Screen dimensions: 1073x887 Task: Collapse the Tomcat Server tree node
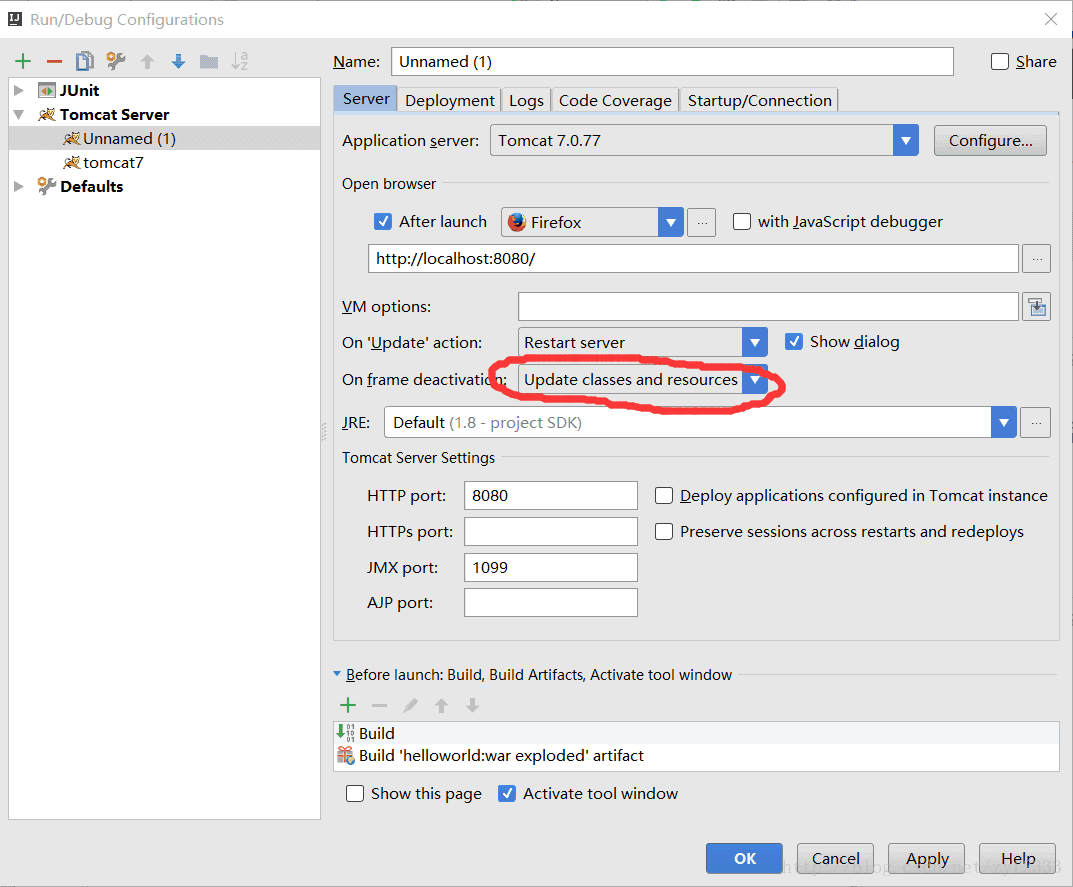pos(18,114)
